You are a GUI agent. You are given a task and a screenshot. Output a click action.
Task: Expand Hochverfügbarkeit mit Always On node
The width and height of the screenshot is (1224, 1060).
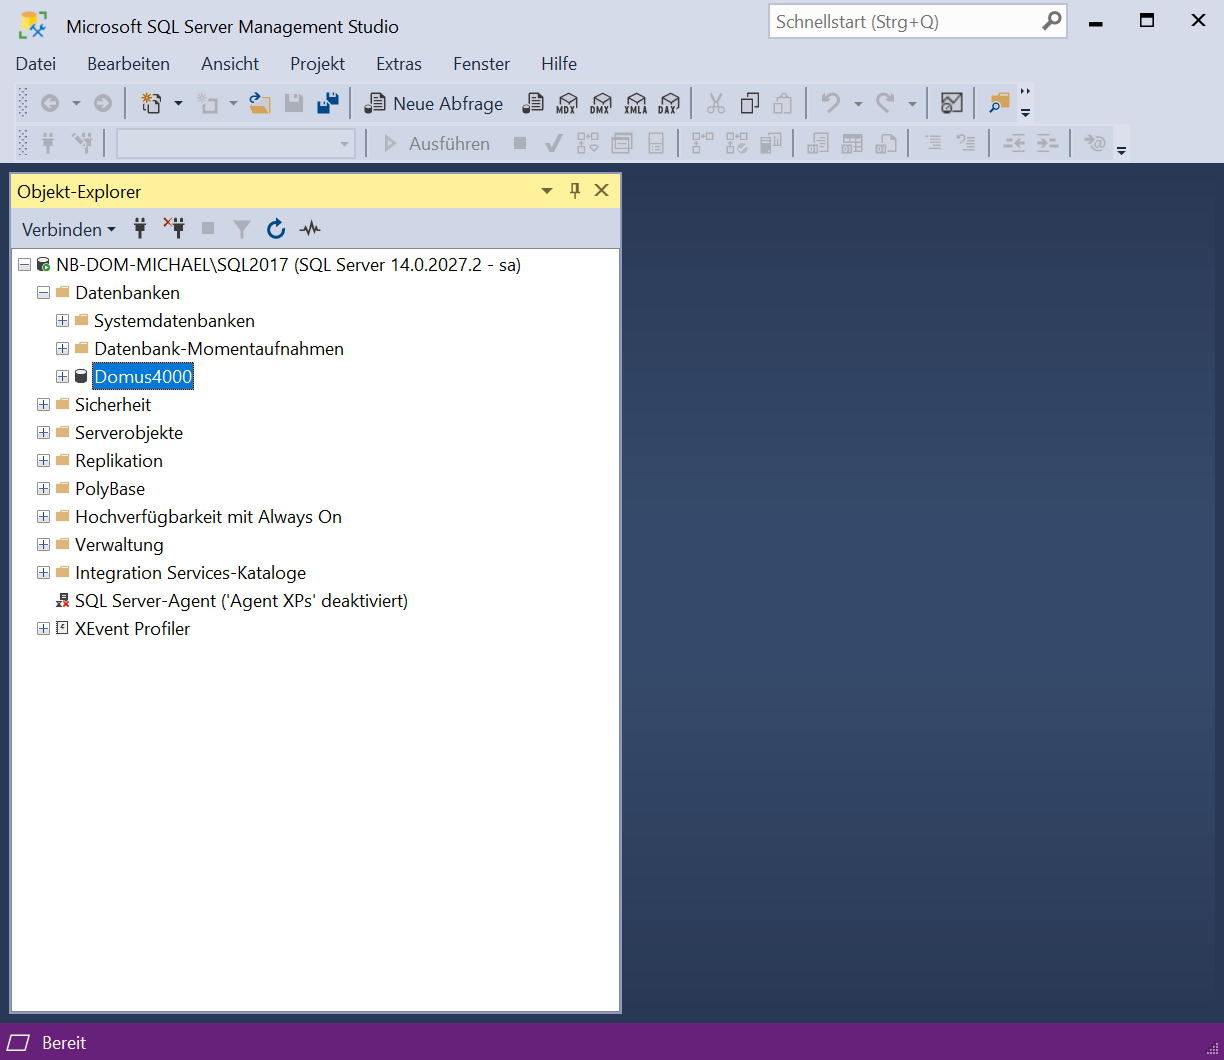43,517
